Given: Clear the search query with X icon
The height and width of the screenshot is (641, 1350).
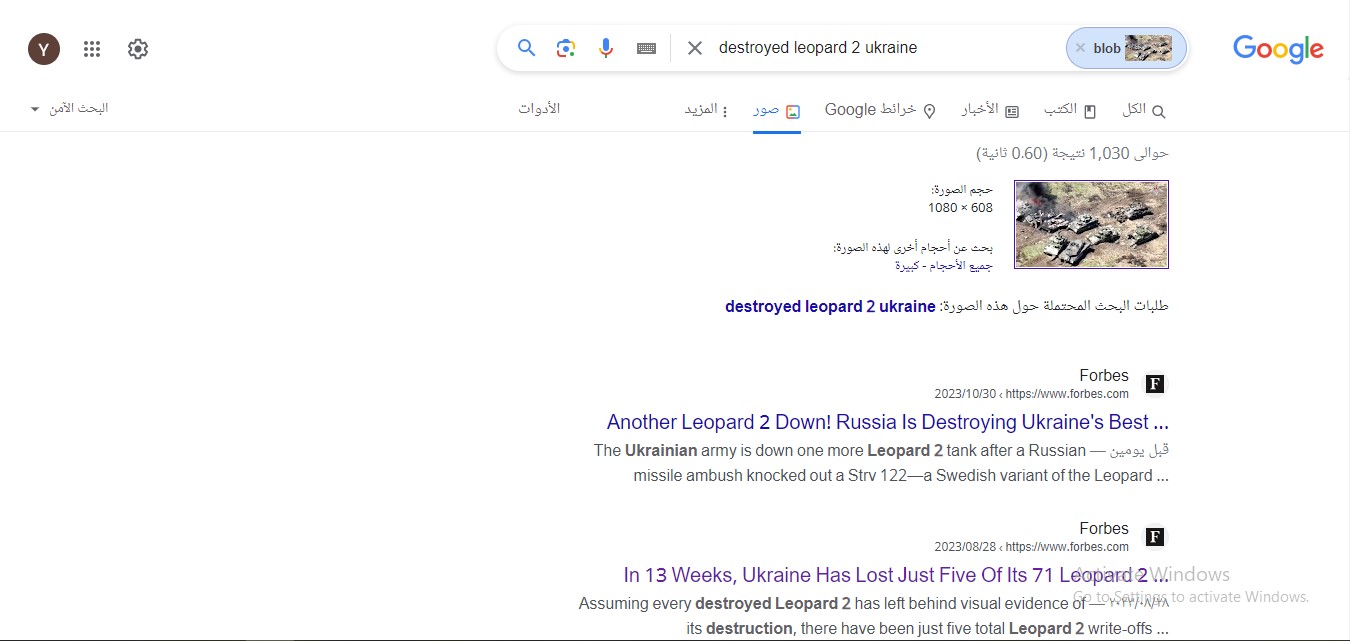Looking at the screenshot, I should coord(695,48).
